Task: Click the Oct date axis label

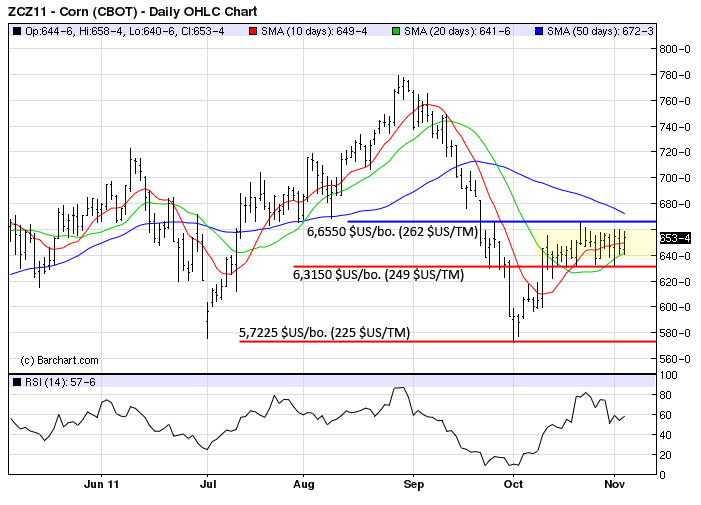Action: pyautogui.click(x=513, y=484)
